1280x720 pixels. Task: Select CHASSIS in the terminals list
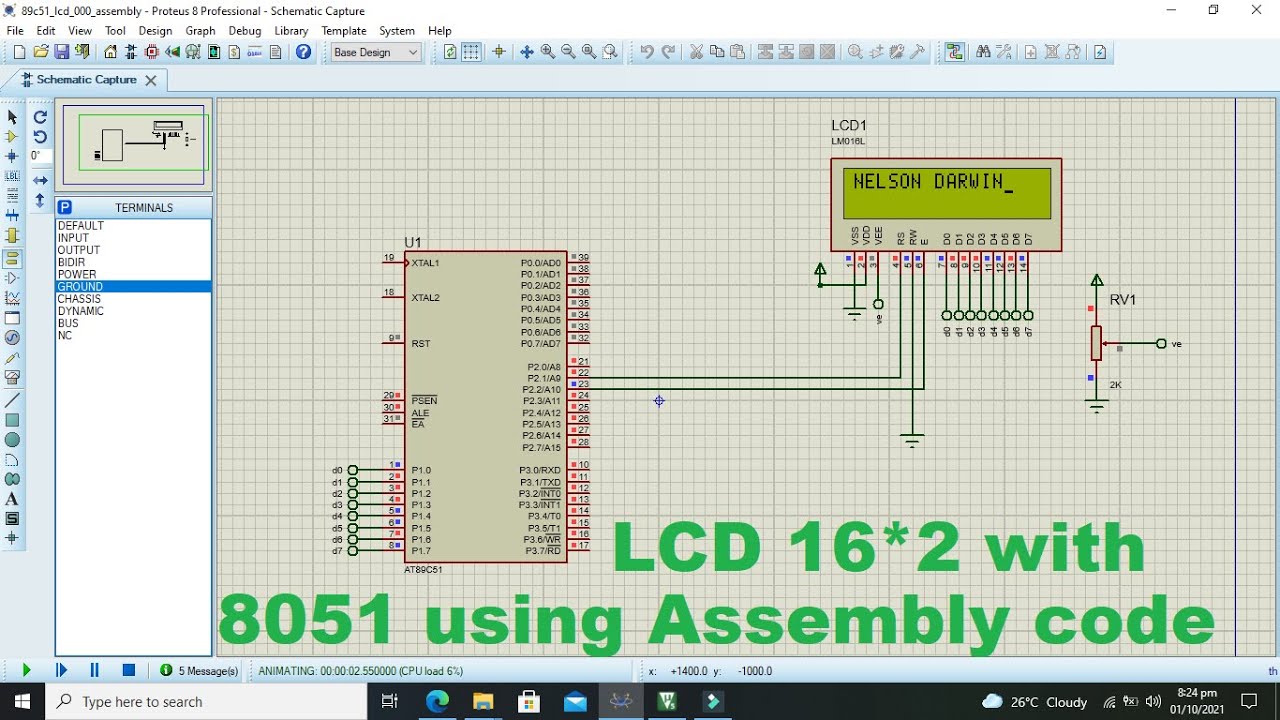tap(133, 299)
